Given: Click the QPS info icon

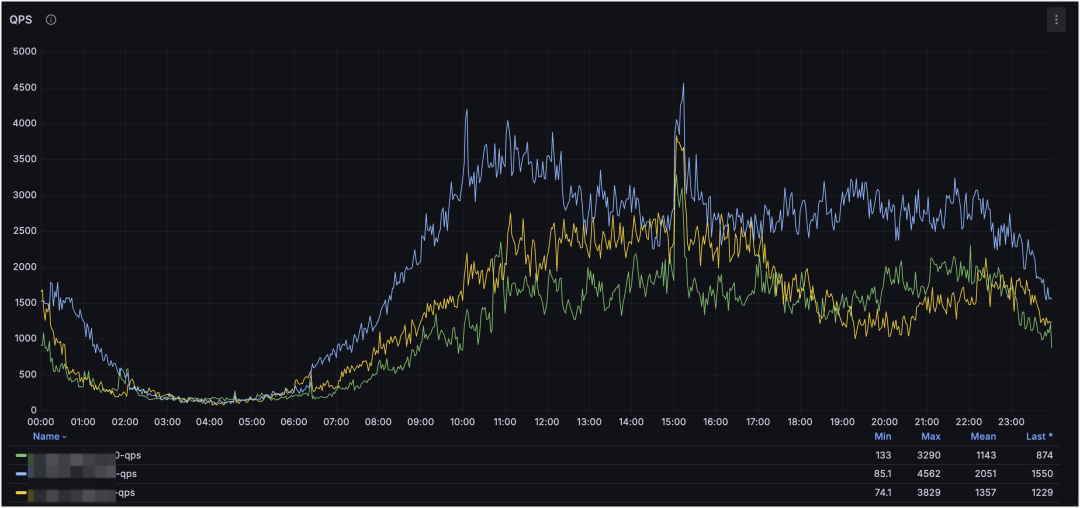Looking at the screenshot, I should (x=51, y=20).
